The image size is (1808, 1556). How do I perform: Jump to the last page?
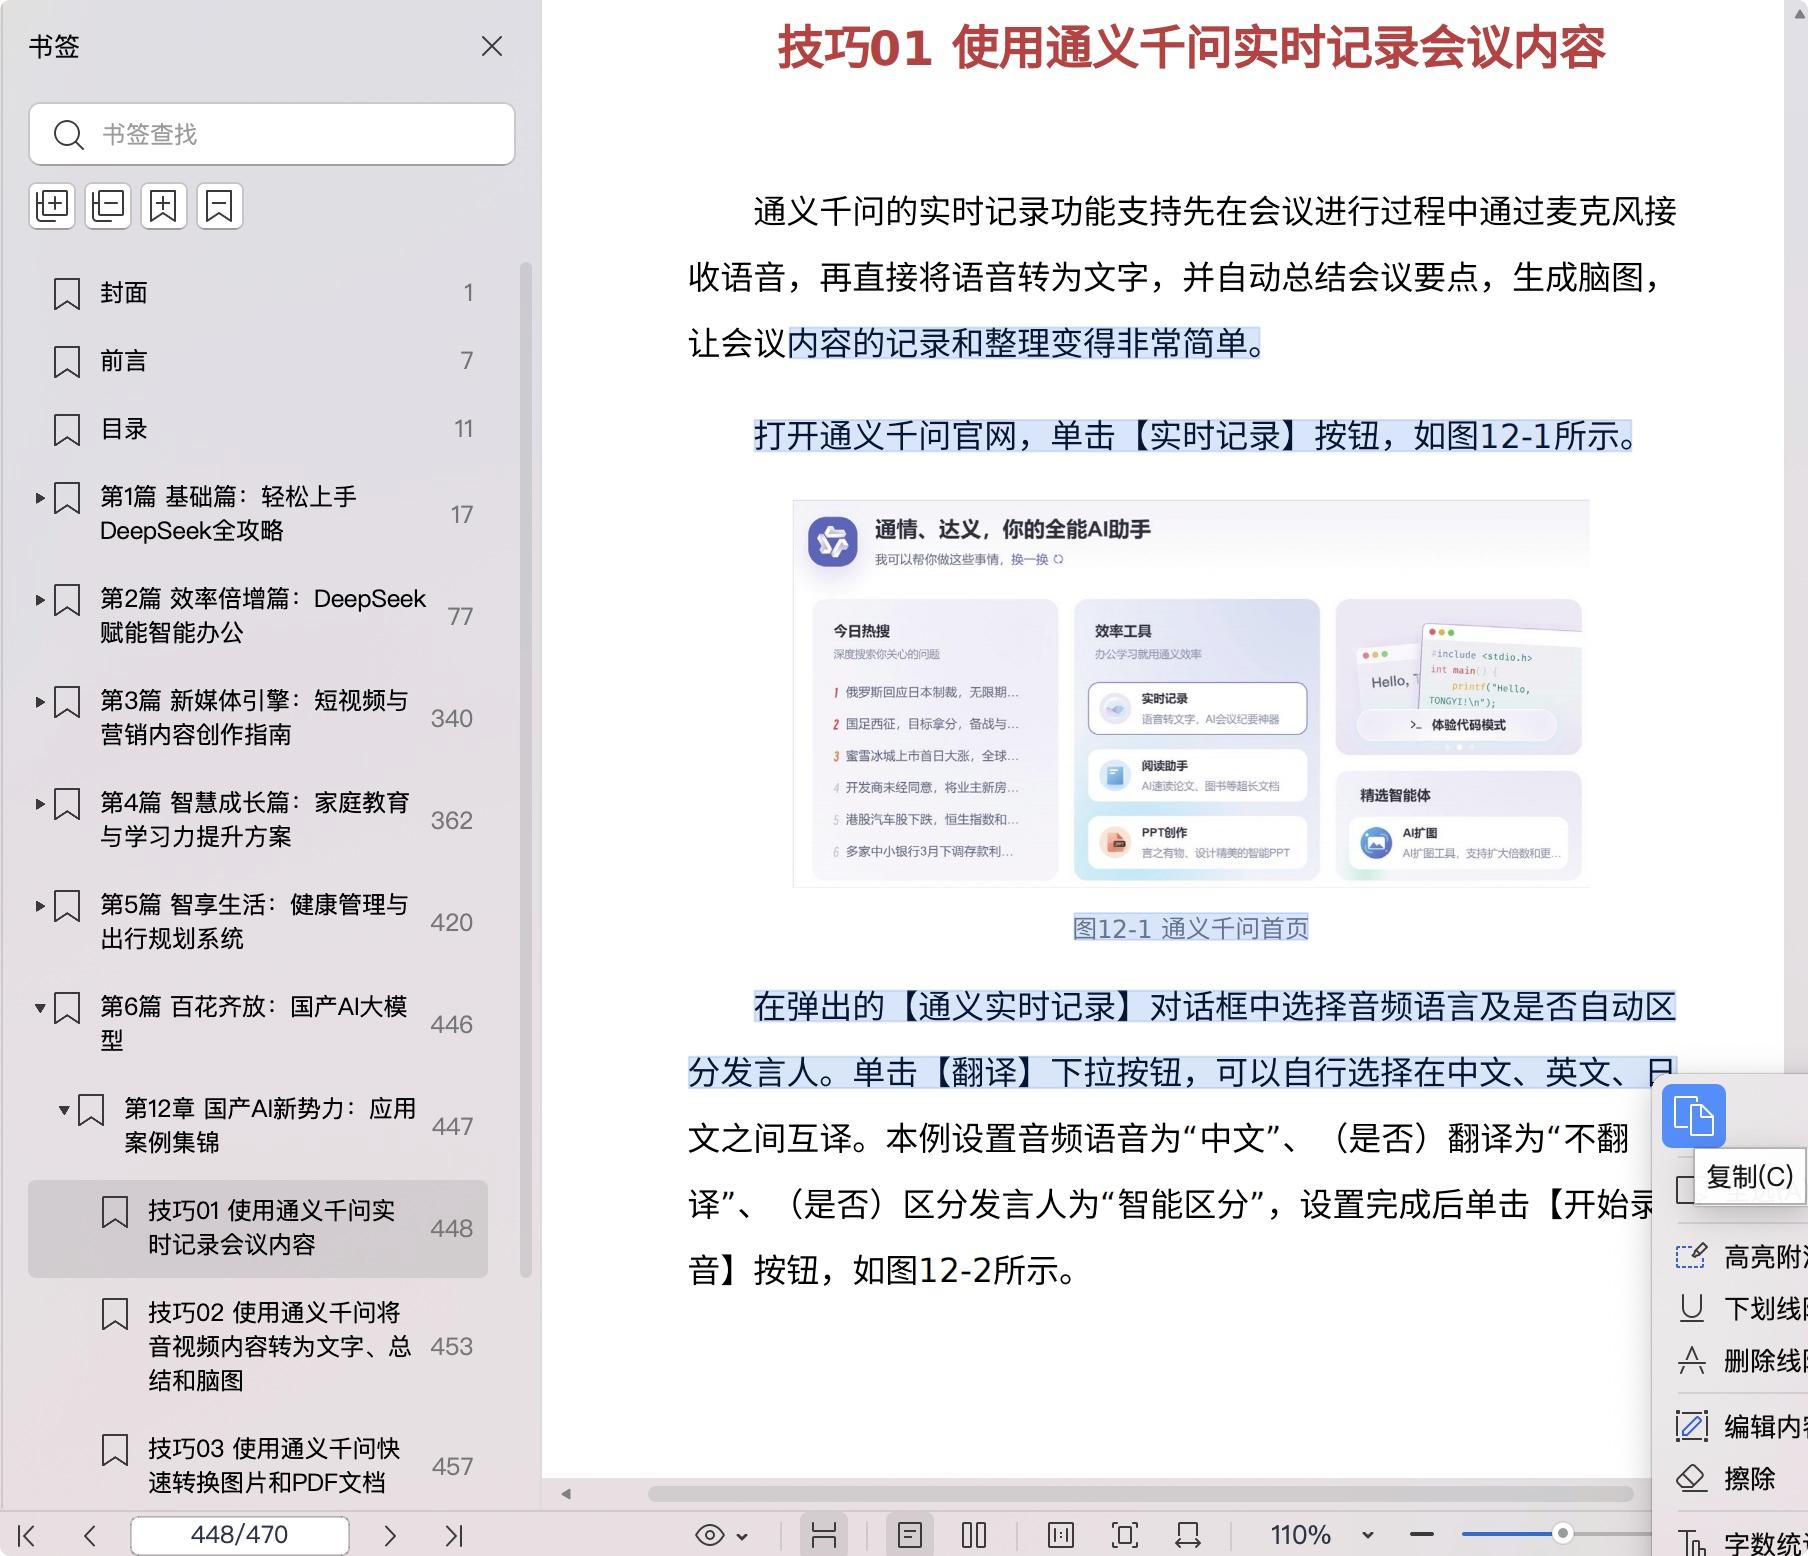(x=454, y=1535)
